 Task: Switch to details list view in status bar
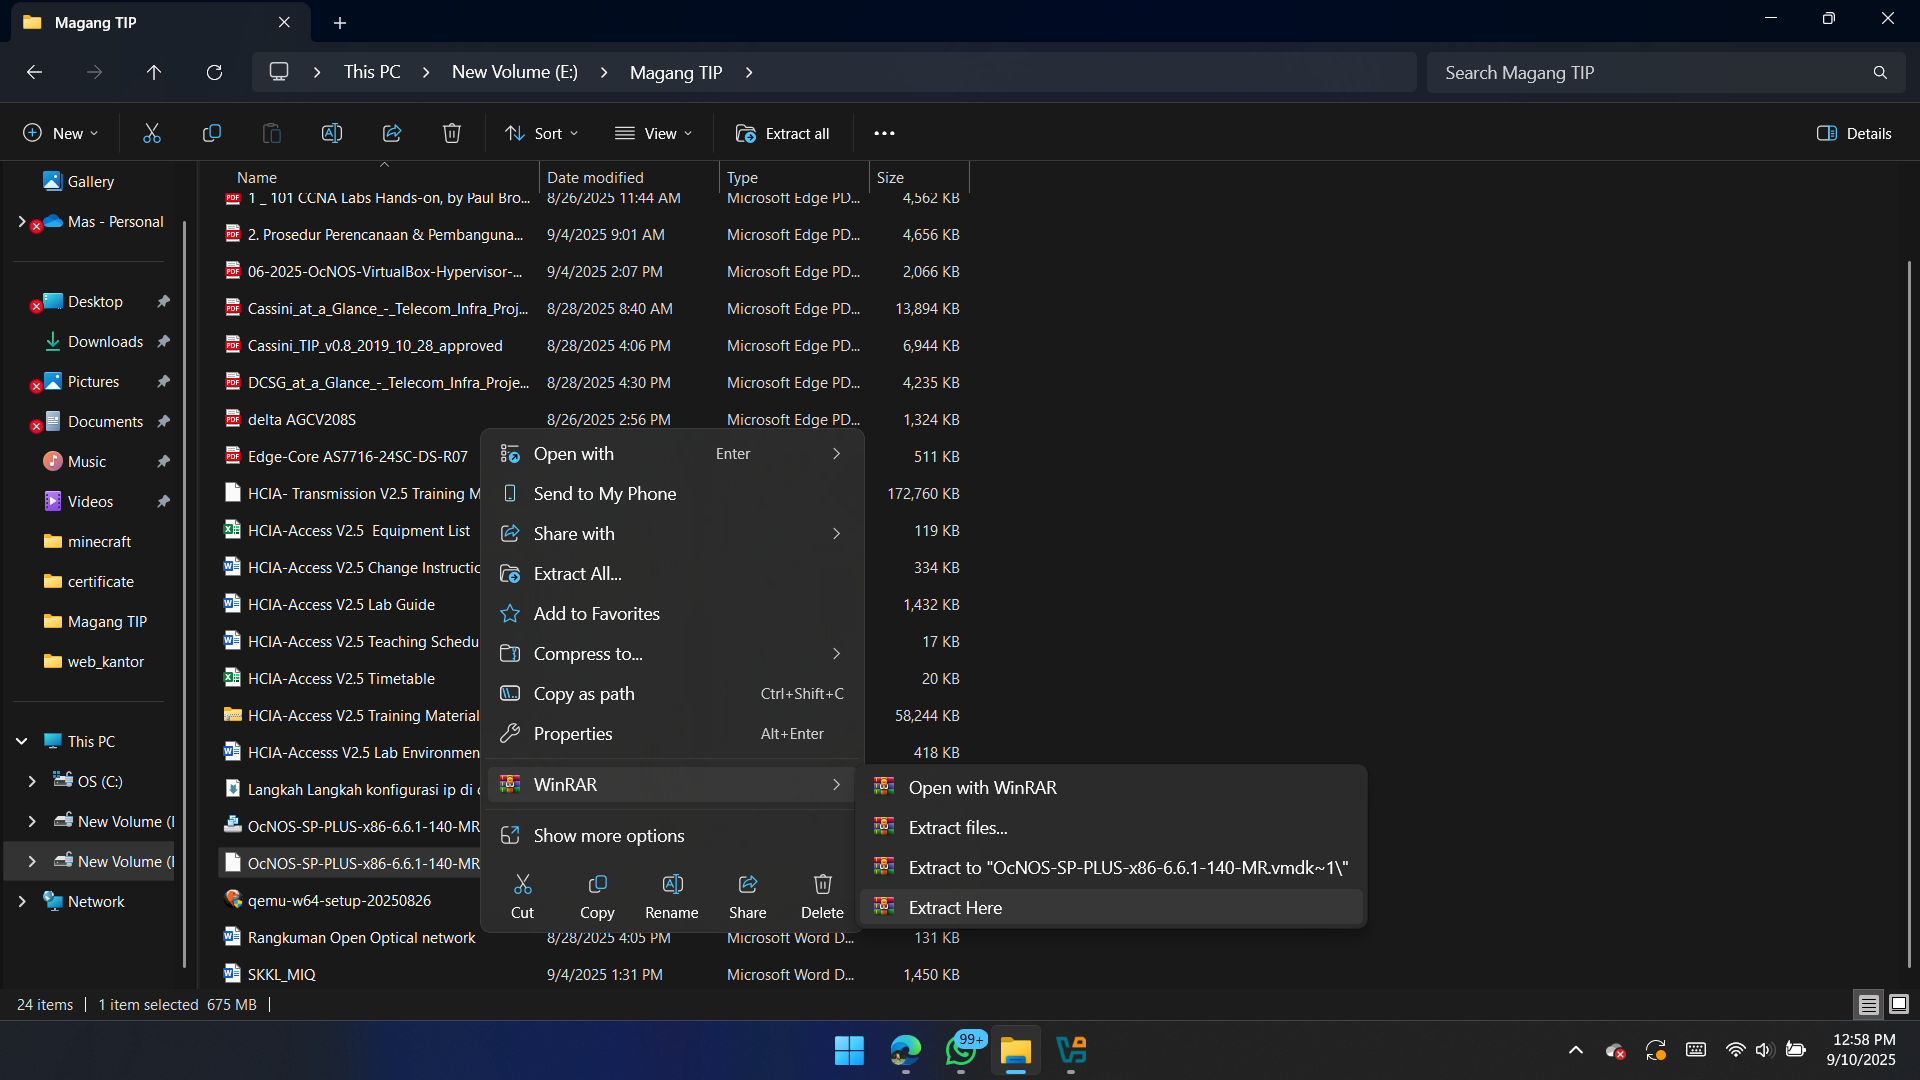pos(1868,1004)
